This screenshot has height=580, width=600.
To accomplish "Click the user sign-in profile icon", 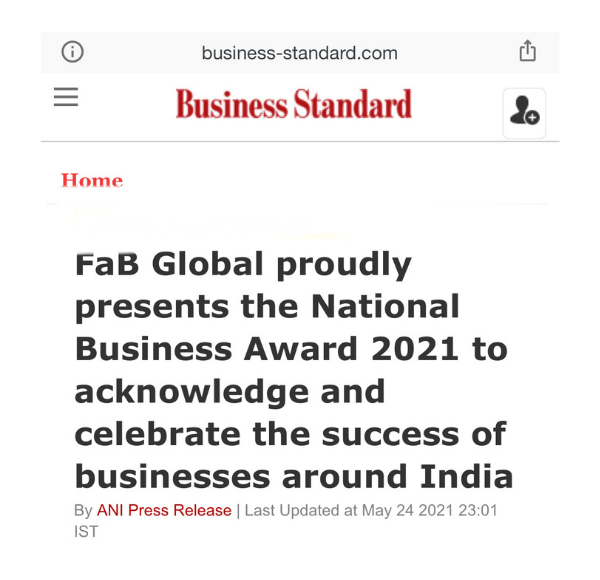I will [x=524, y=111].
